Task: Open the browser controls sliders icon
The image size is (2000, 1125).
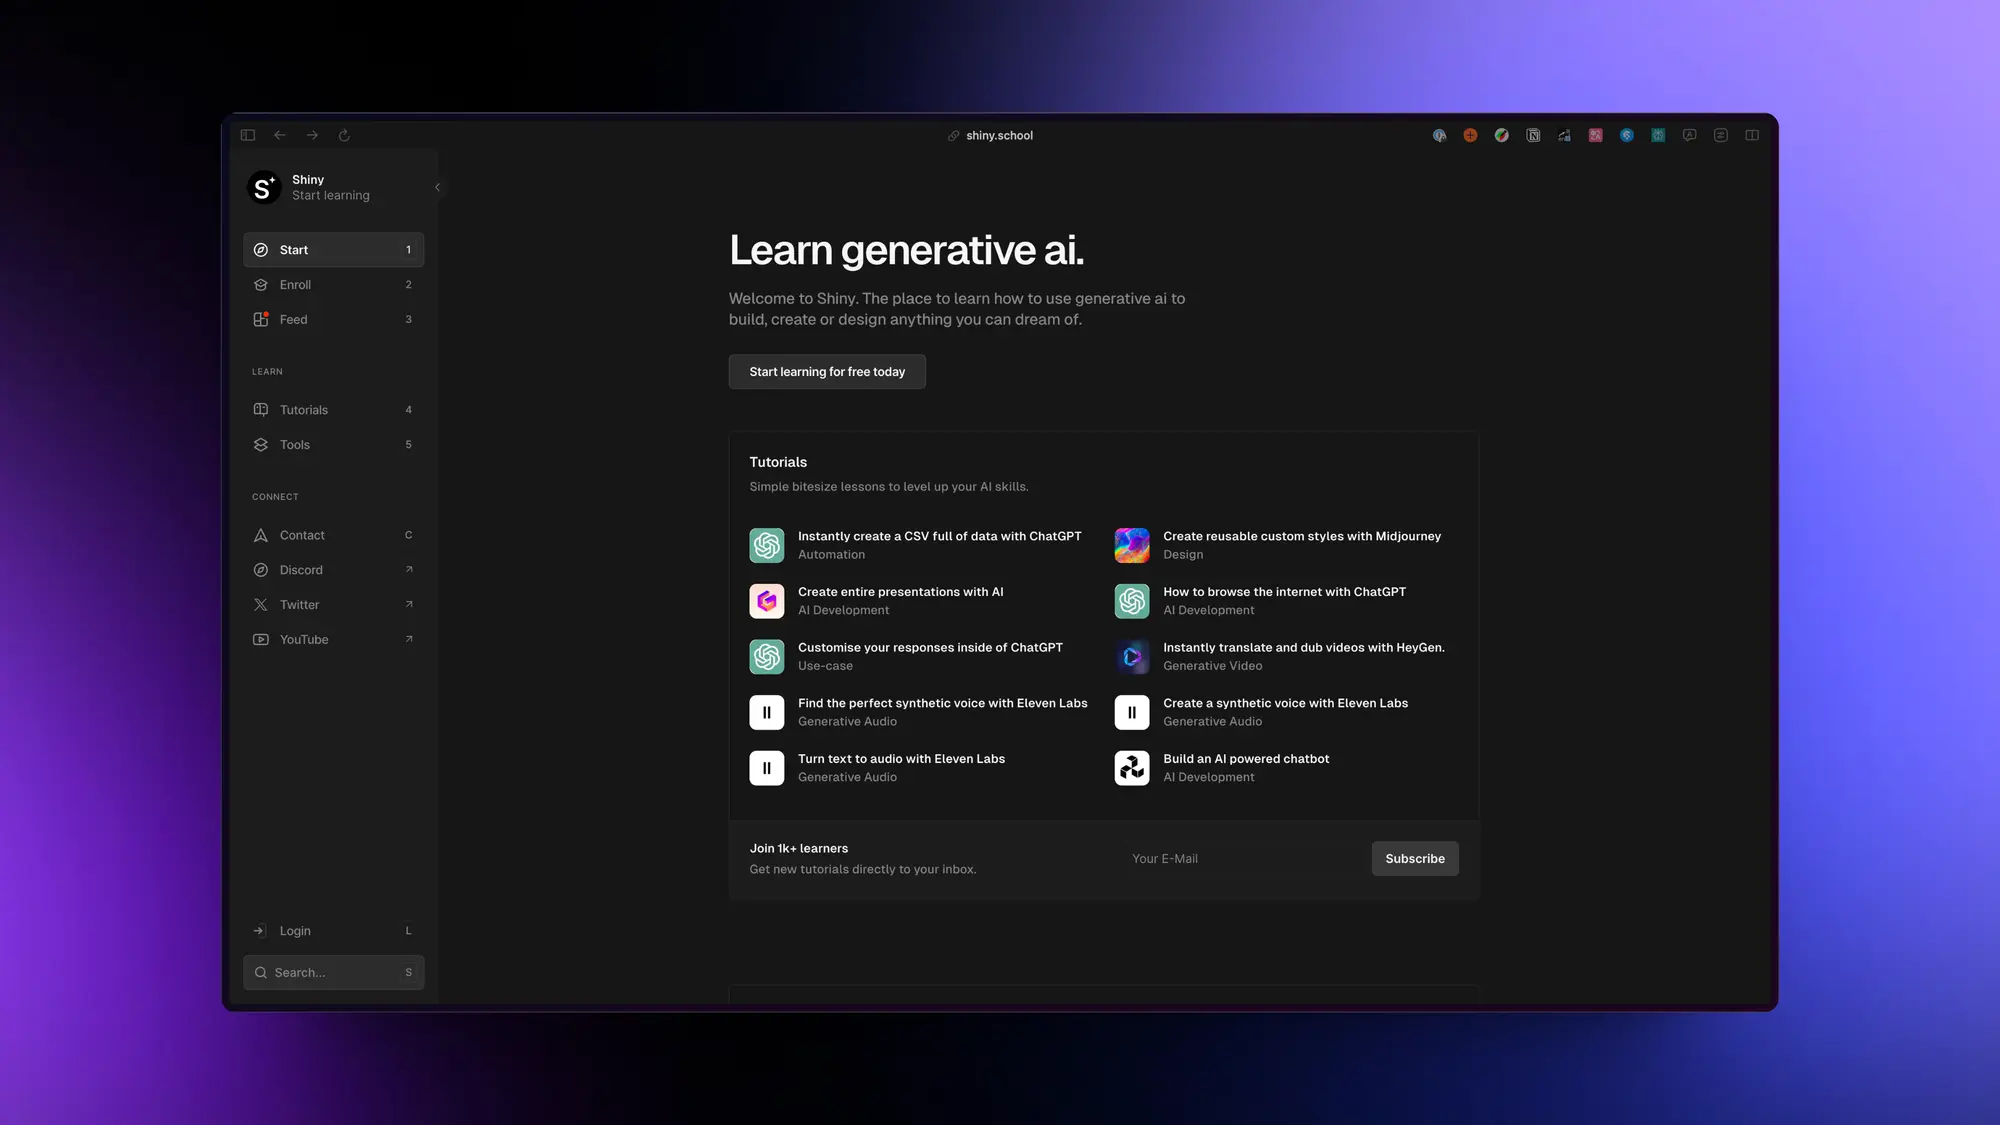Action: tap(1721, 136)
